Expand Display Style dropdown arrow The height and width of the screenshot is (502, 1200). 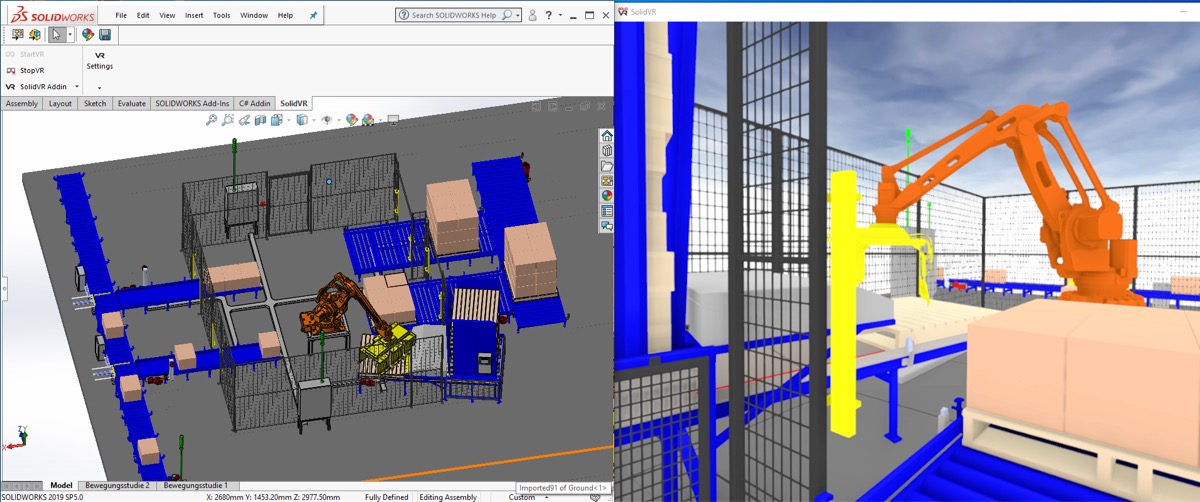314,120
